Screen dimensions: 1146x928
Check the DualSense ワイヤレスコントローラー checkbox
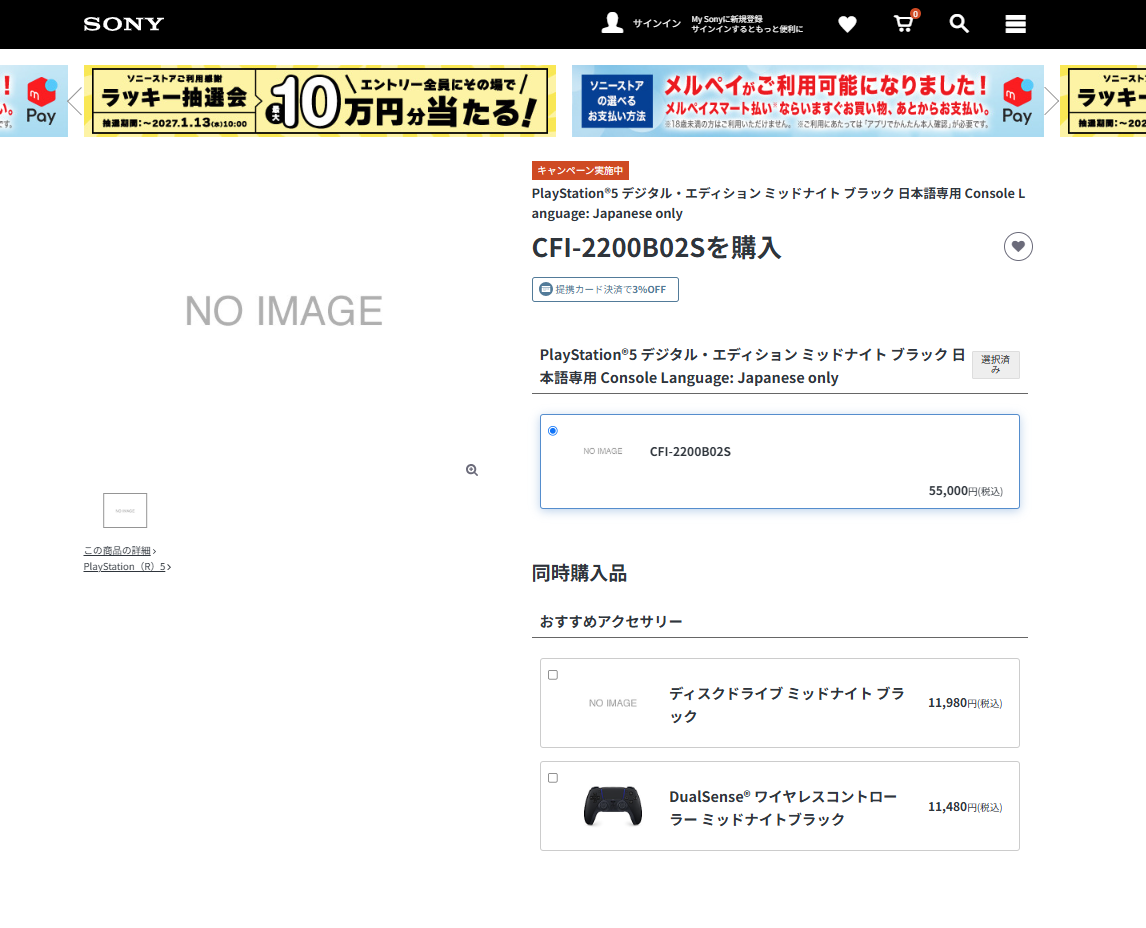point(553,777)
